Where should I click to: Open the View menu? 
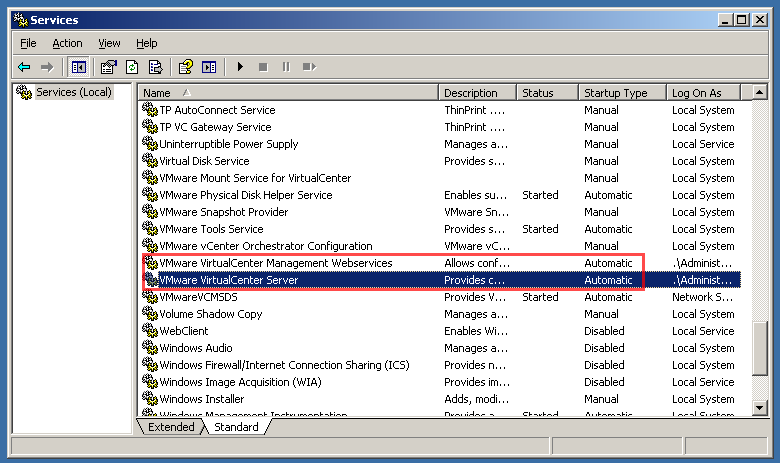click(x=109, y=43)
